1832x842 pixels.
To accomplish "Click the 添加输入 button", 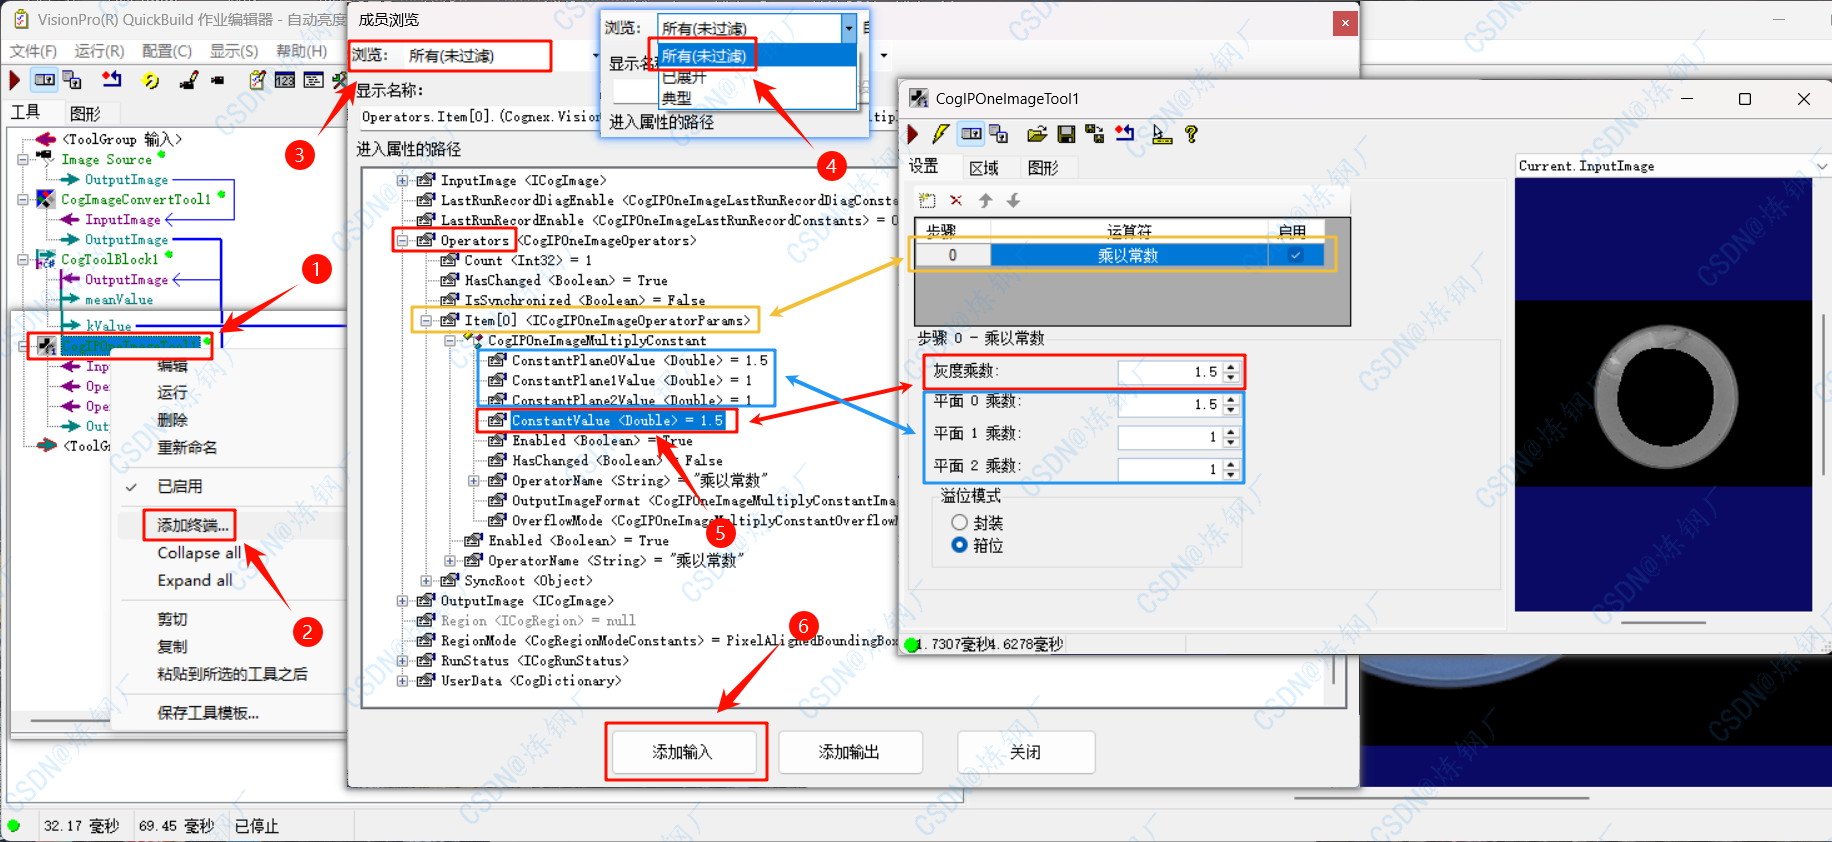I will (x=683, y=752).
